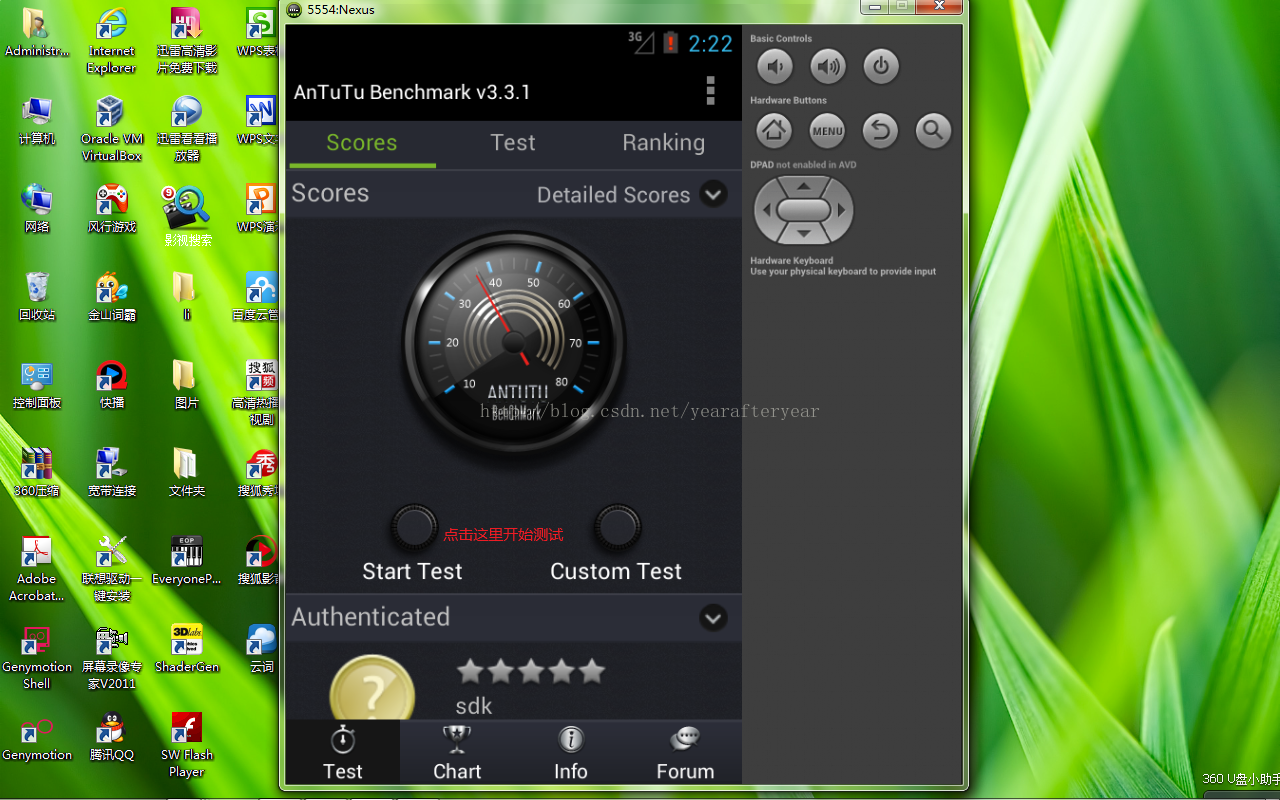This screenshot has height=800, width=1280.
Task: Select the 'sdk' device name text
Action: pos(474,706)
